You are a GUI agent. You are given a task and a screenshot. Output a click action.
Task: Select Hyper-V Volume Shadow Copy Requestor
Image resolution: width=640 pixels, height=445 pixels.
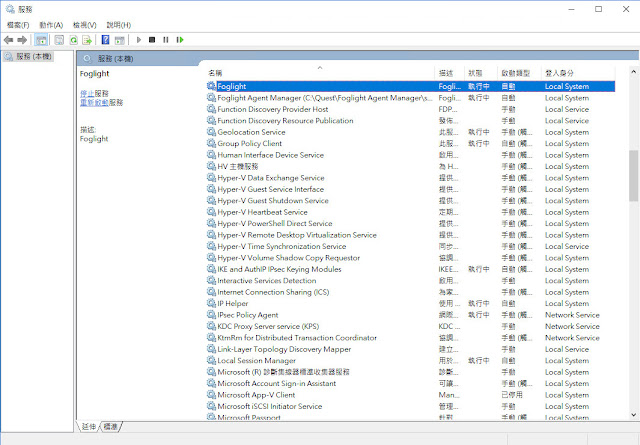(x=410, y=258)
